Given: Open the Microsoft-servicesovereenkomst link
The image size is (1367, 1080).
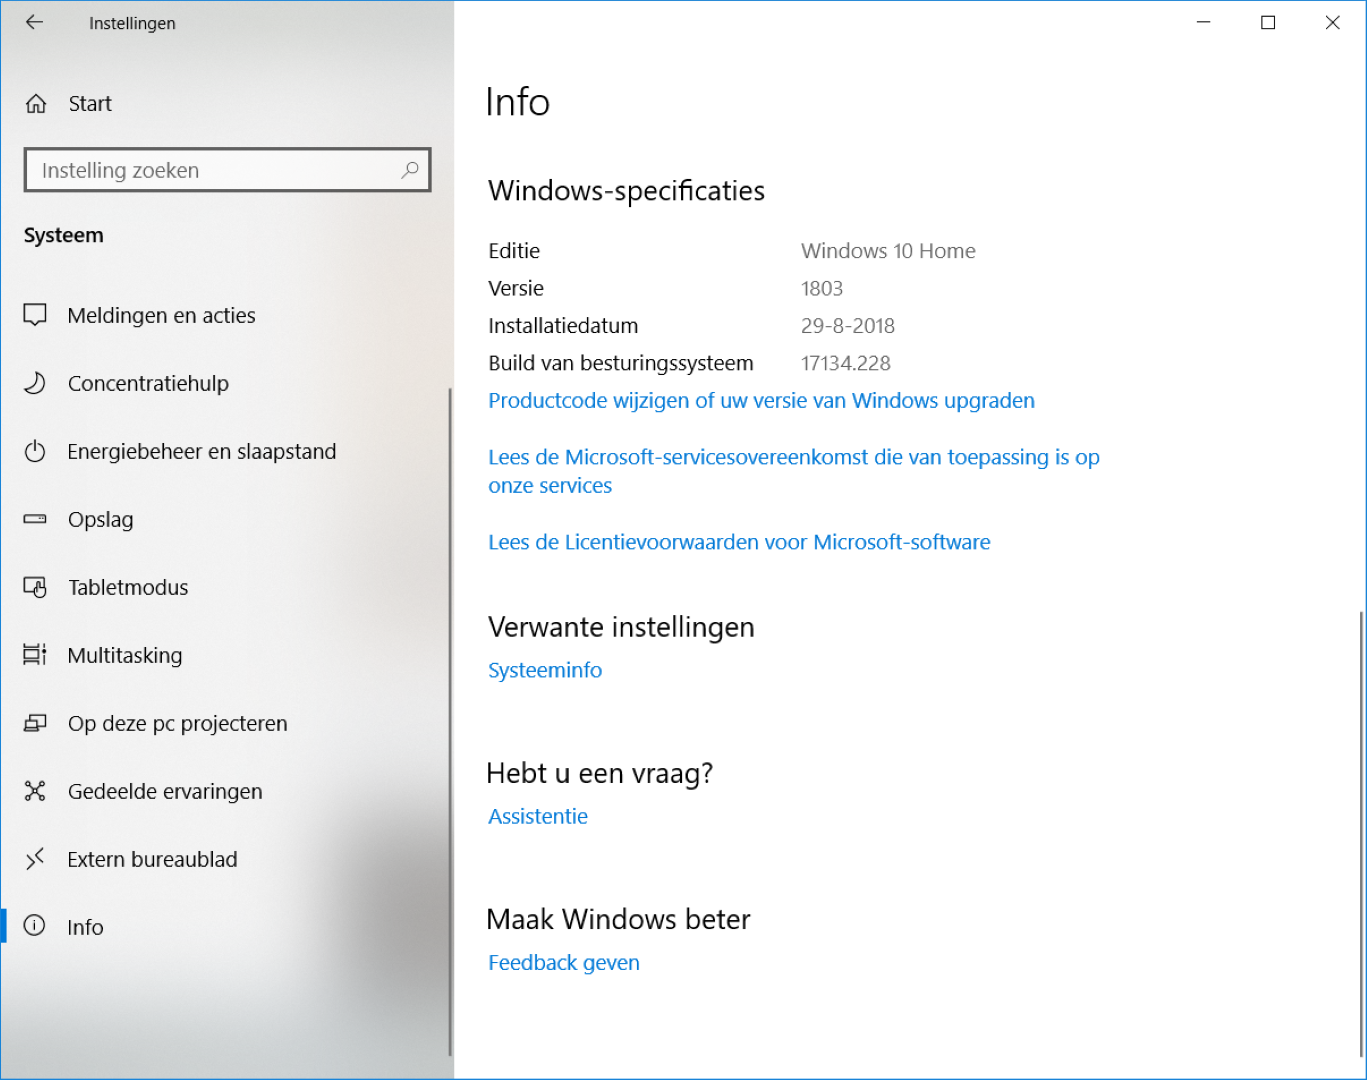Looking at the screenshot, I should [x=794, y=471].
